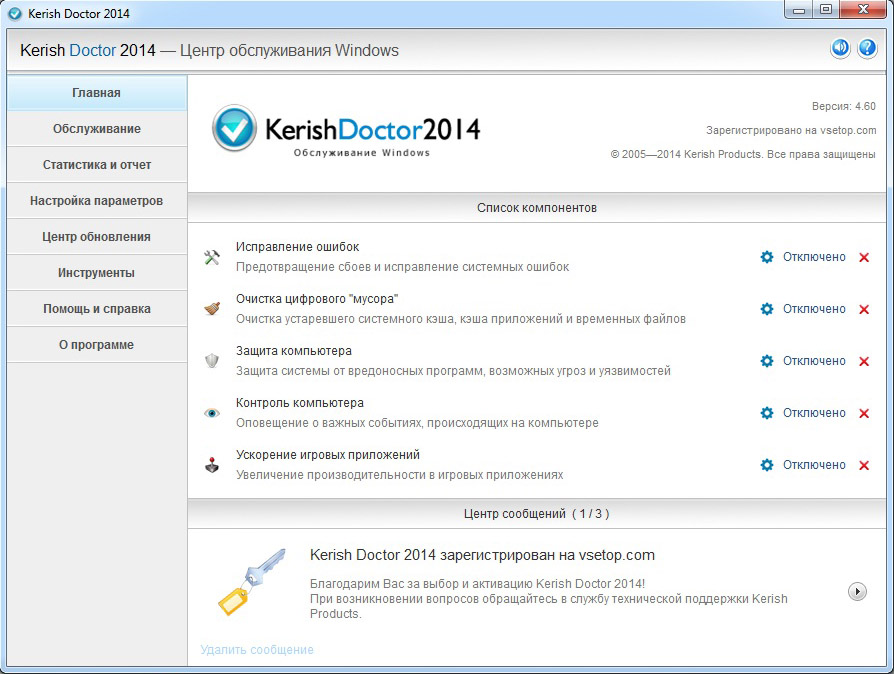Enable Ускорение игровых приложений via Отключено link

814,465
